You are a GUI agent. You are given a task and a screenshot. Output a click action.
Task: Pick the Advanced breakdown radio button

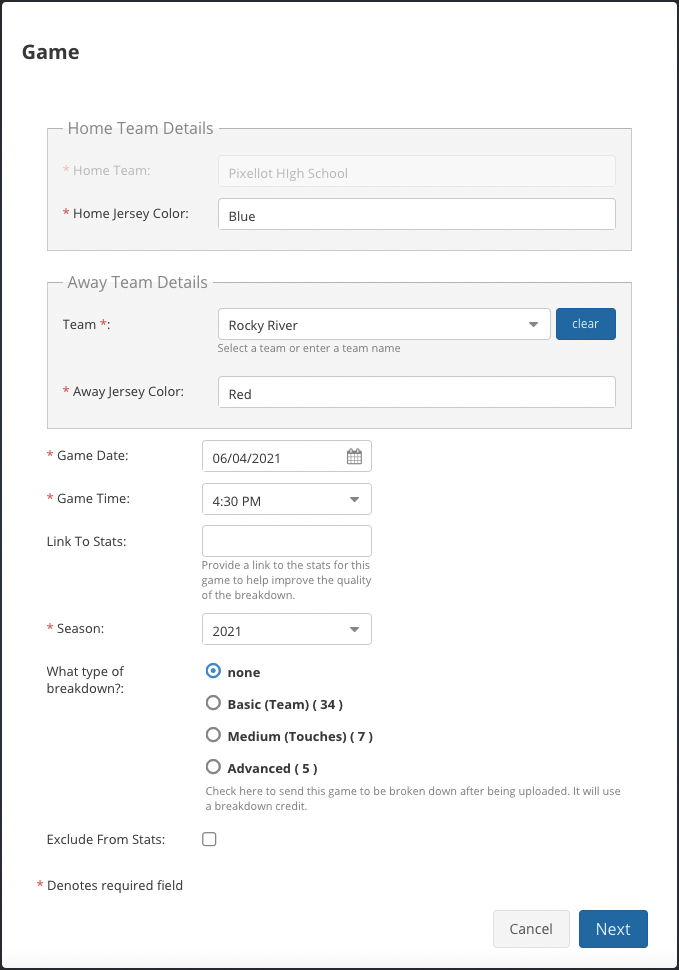(x=213, y=767)
